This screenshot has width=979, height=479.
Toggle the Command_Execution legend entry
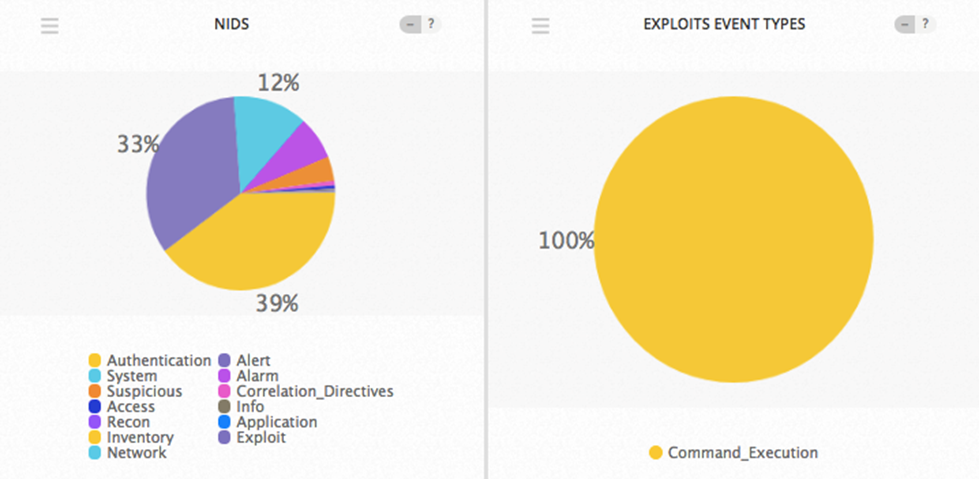point(734,453)
